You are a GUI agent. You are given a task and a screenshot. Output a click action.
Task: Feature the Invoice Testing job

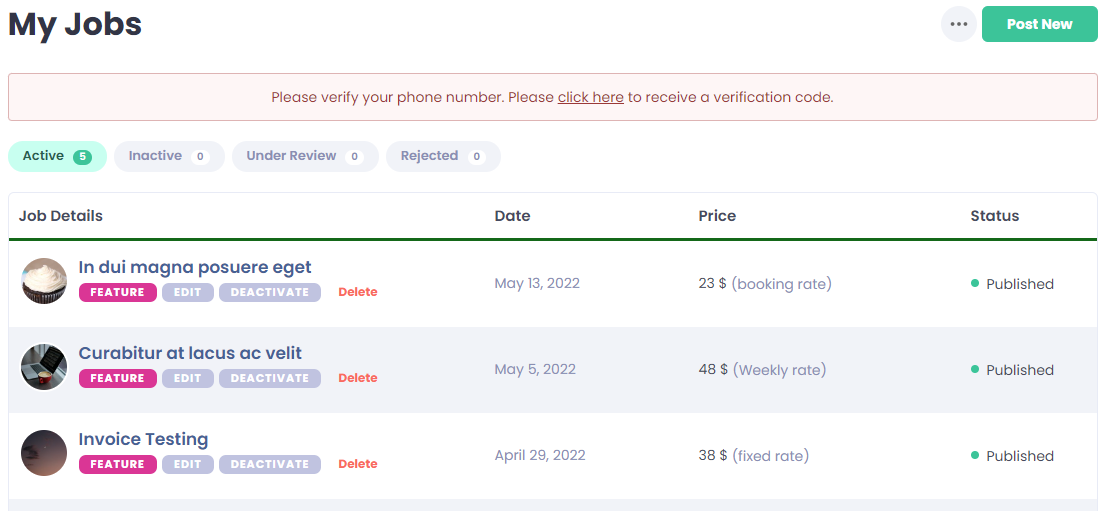click(x=118, y=464)
